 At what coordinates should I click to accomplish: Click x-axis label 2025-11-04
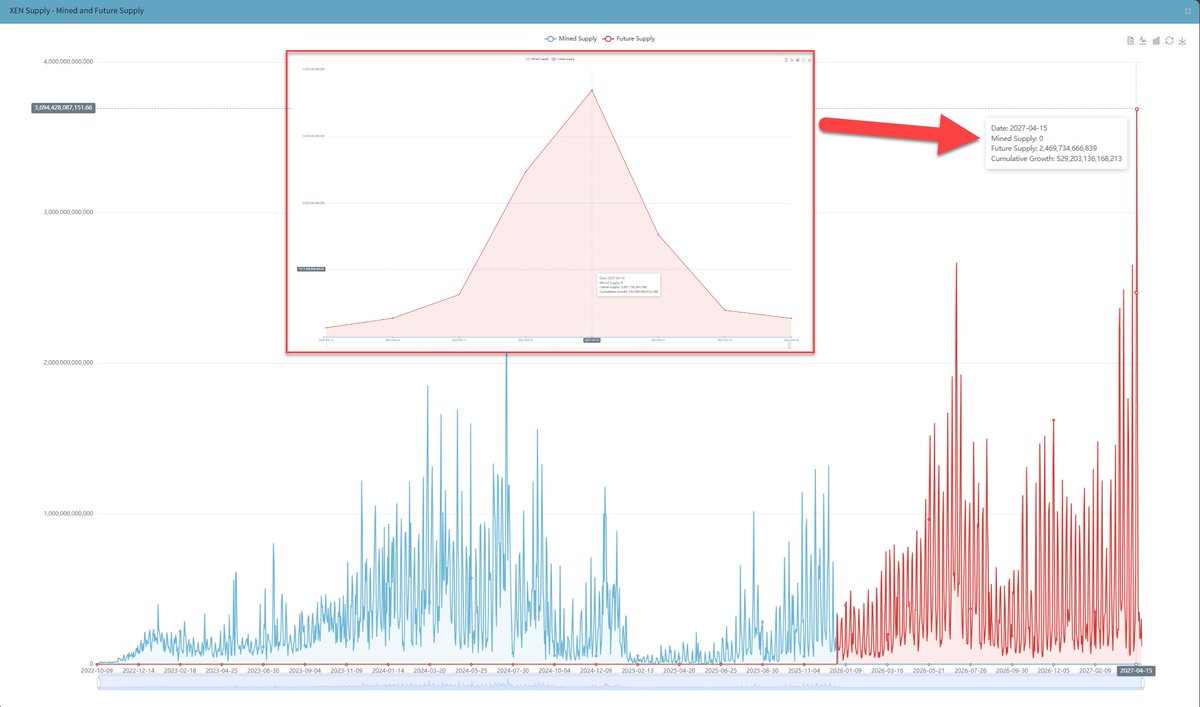(804, 671)
